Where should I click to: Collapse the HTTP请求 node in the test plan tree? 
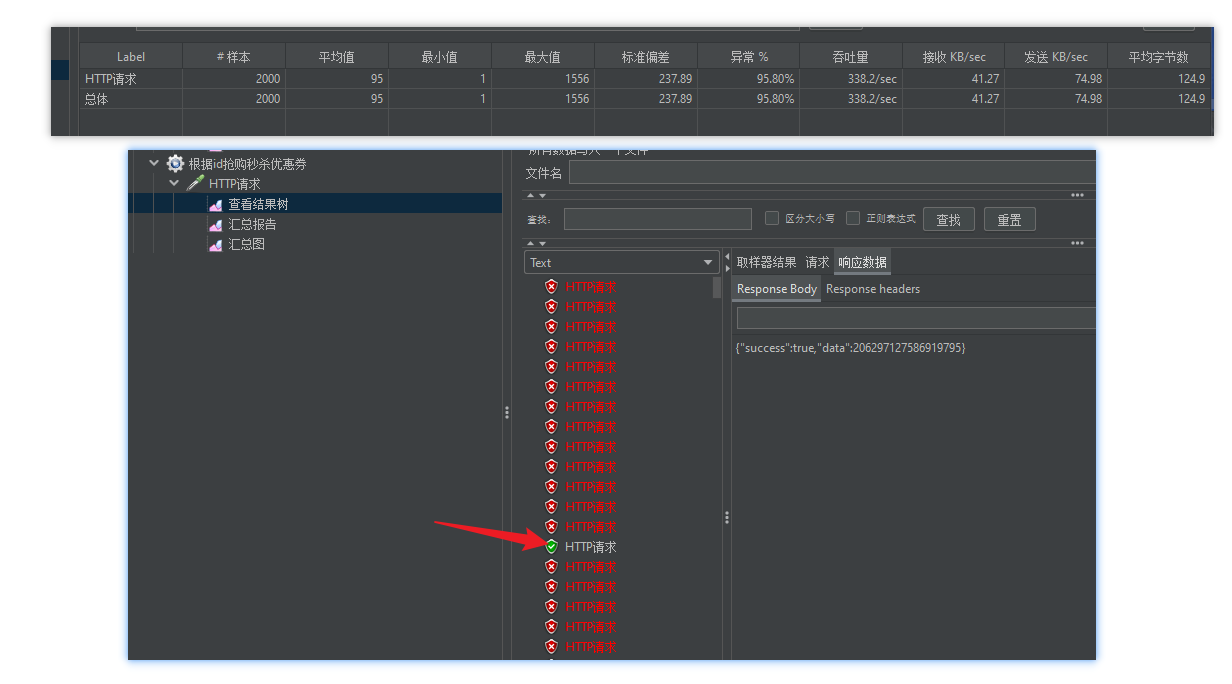(174, 184)
